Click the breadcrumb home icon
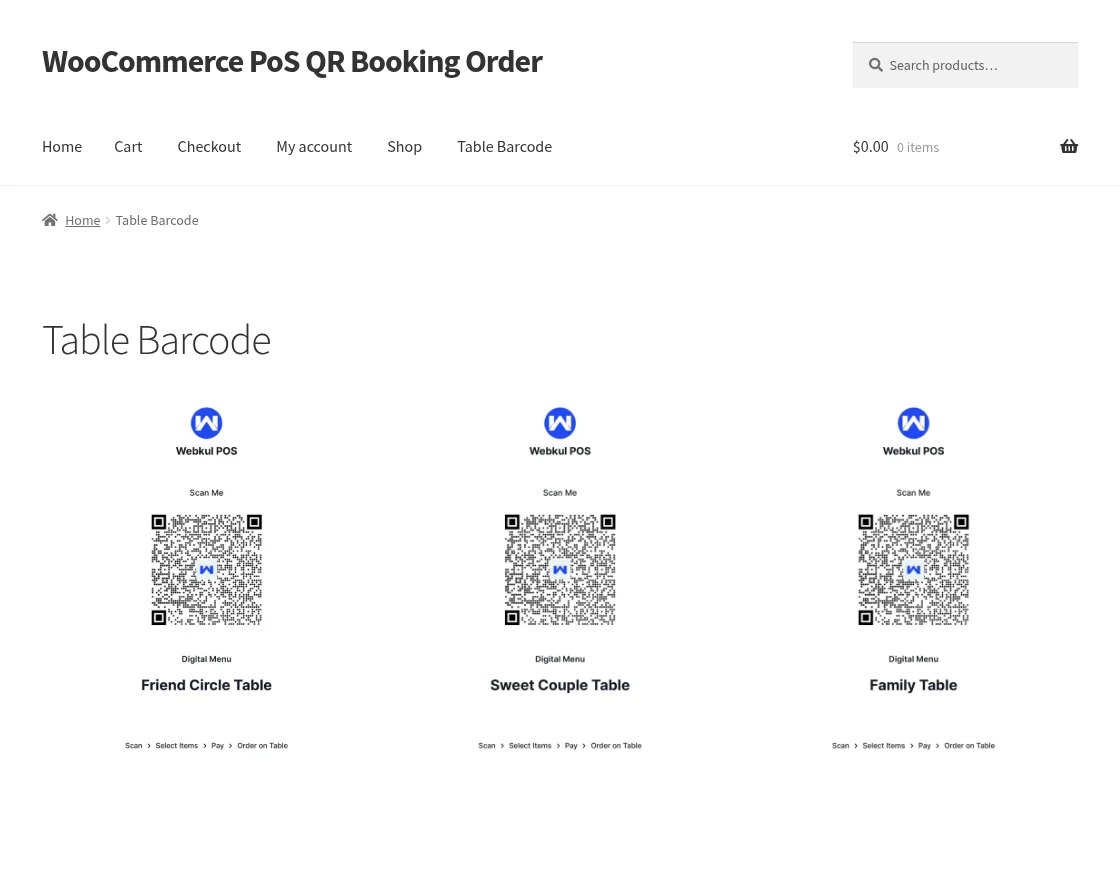The image size is (1120, 880). [x=50, y=219]
